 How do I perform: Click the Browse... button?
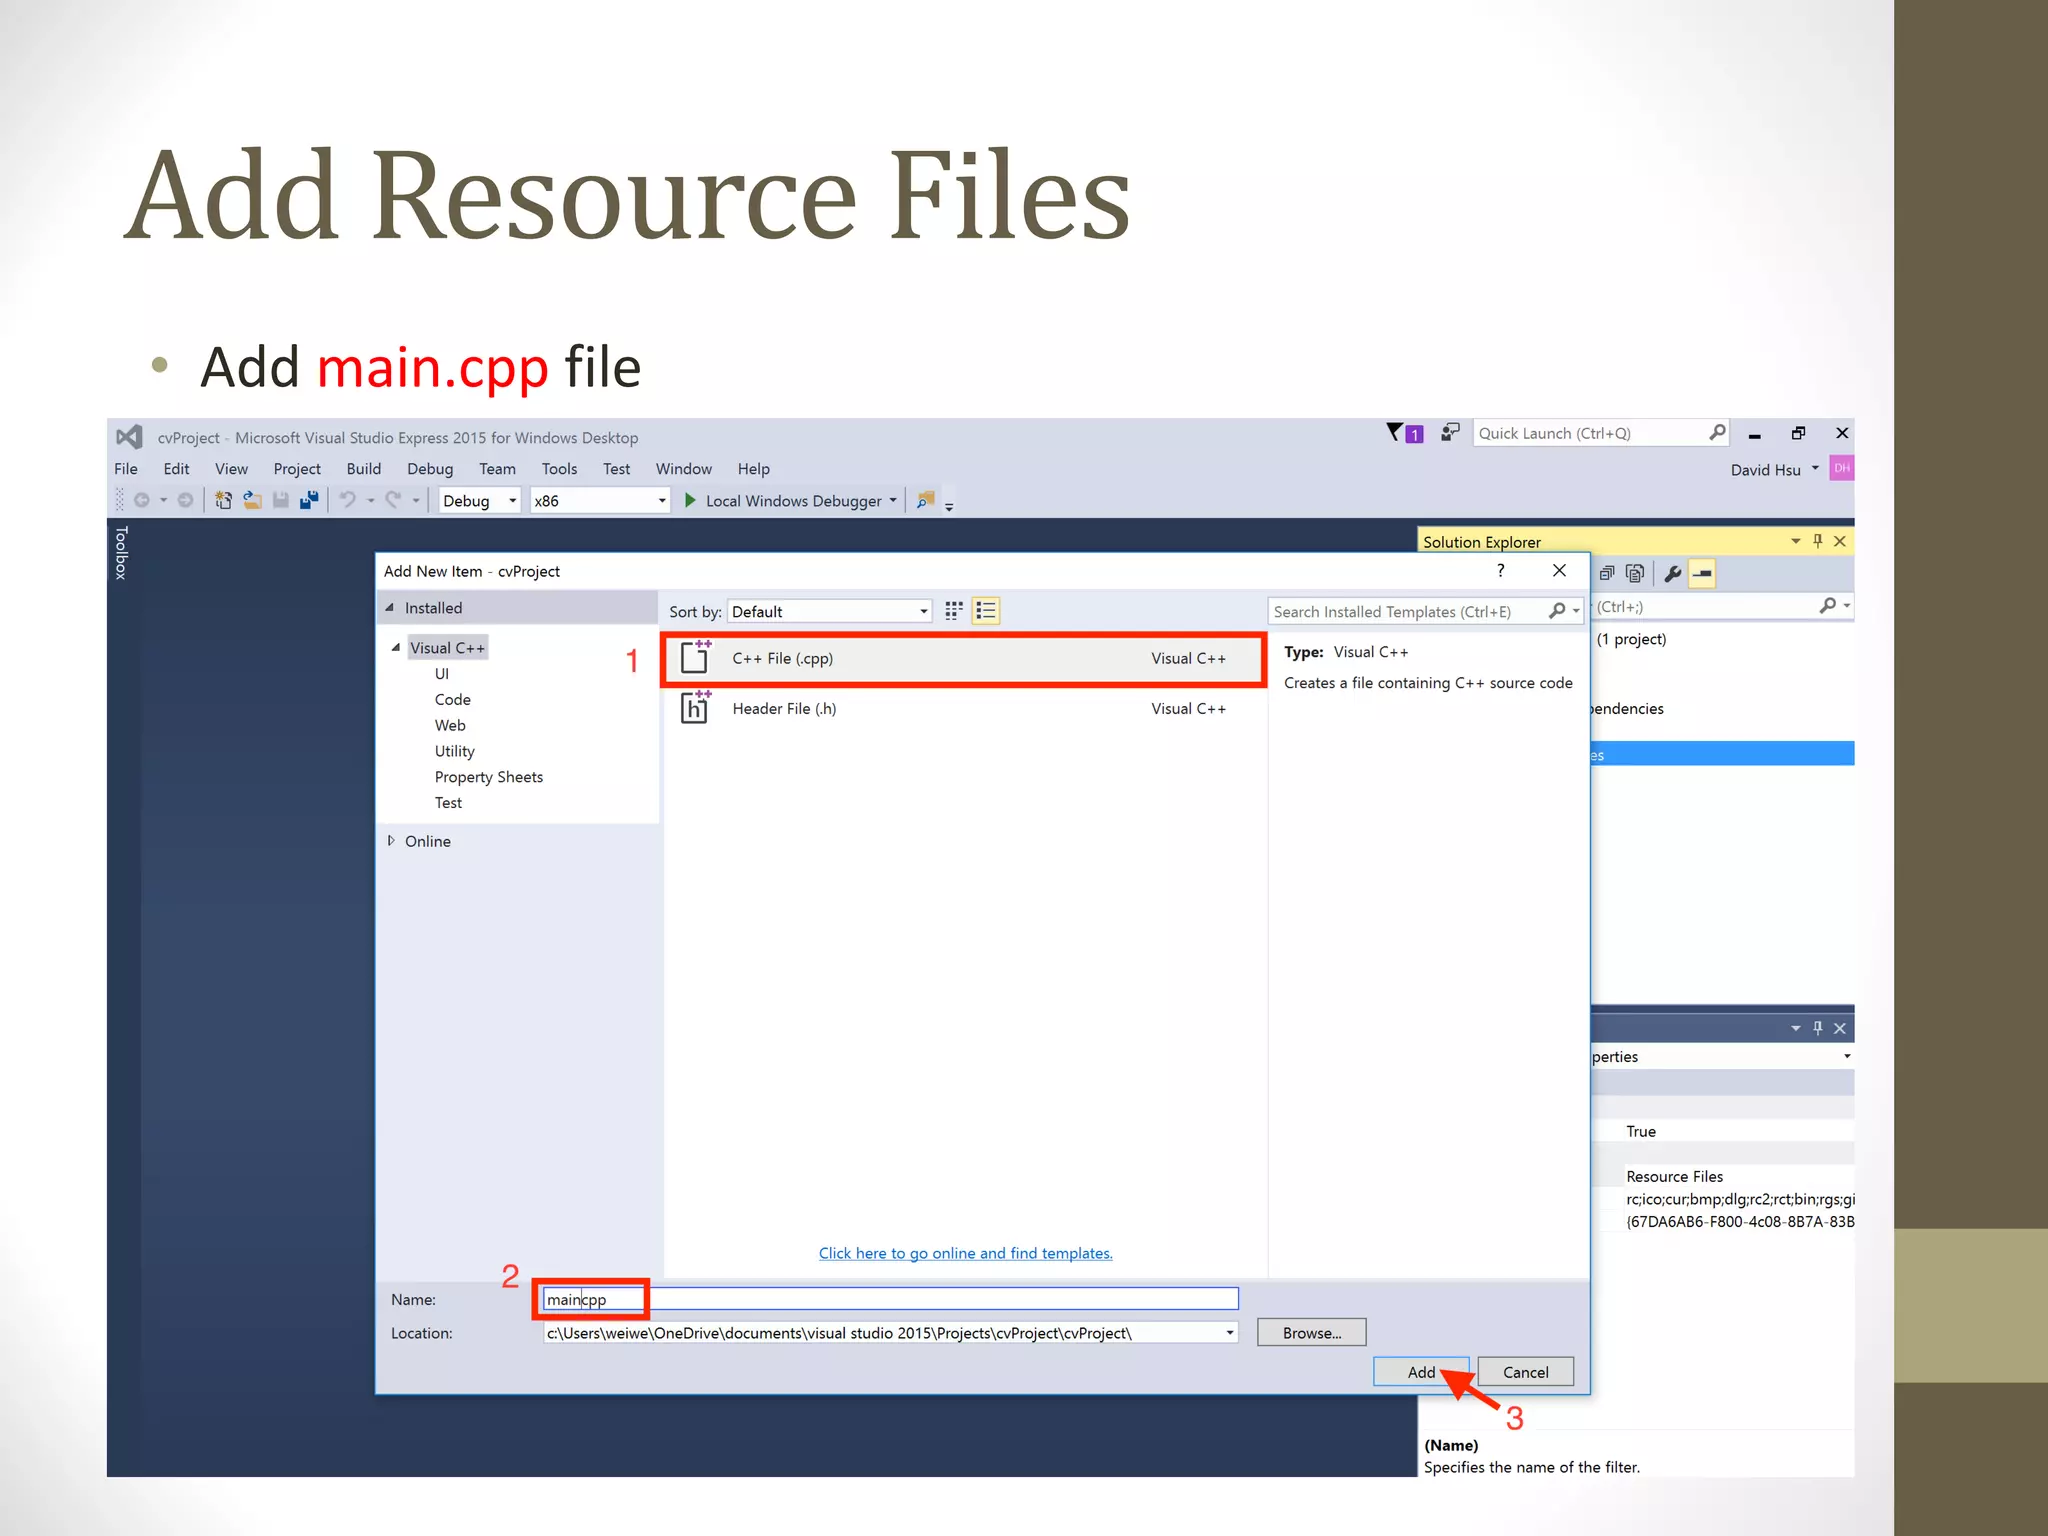(x=1311, y=1333)
